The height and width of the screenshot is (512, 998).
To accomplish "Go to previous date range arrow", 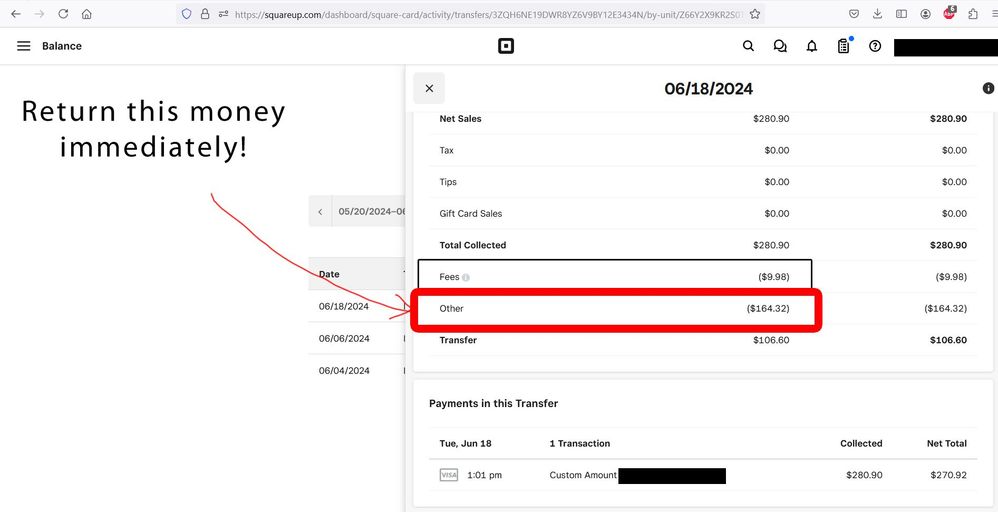I will [320, 212].
